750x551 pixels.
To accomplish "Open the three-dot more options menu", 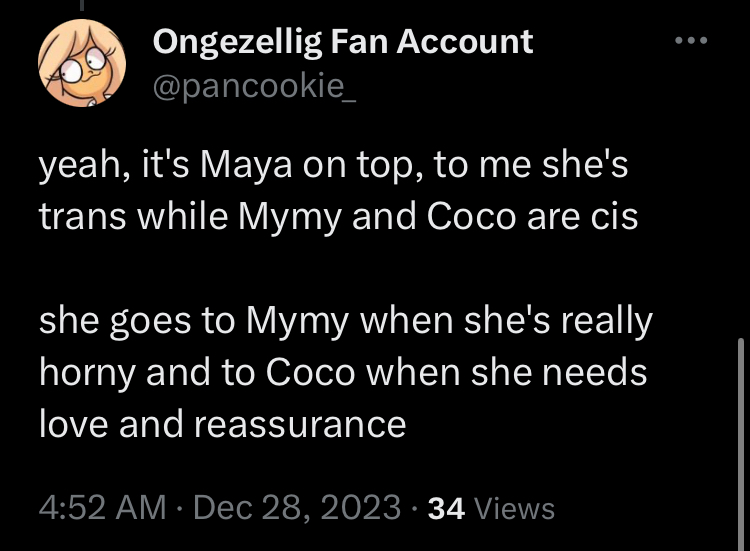I will click(x=690, y=41).
